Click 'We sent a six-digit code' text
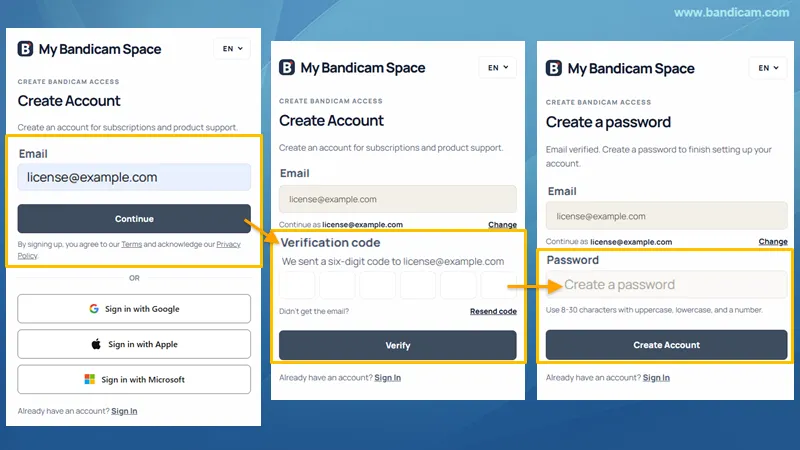 click(393, 261)
